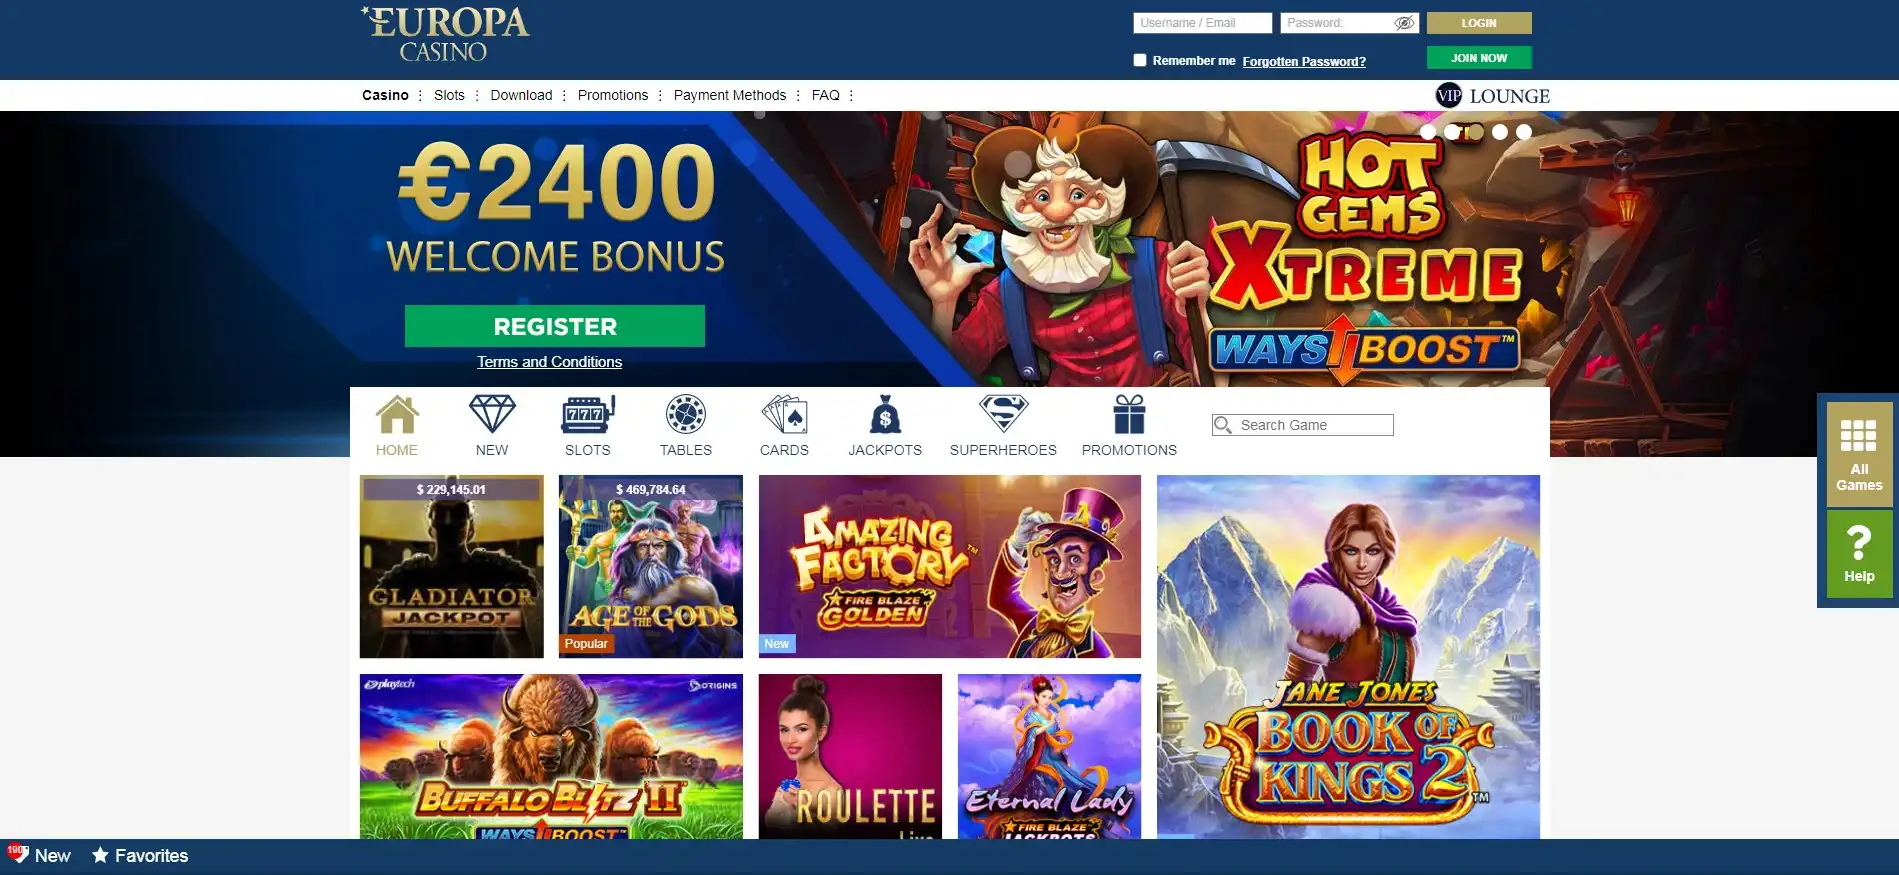The height and width of the screenshot is (875, 1899).
Task: Open the Superheroes category icon
Action: click(1003, 414)
